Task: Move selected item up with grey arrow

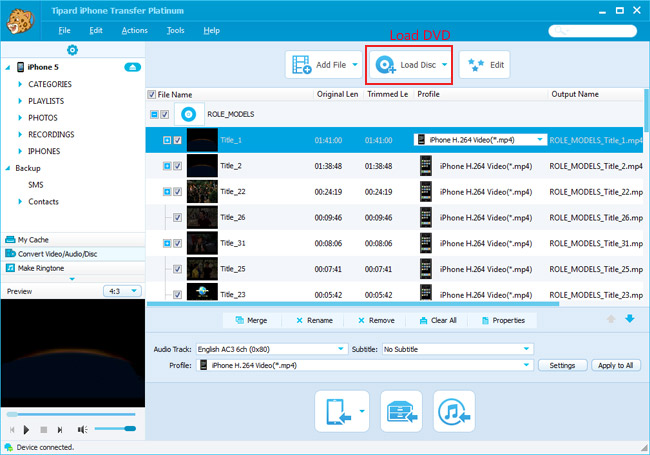Action: tap(611, 319)
